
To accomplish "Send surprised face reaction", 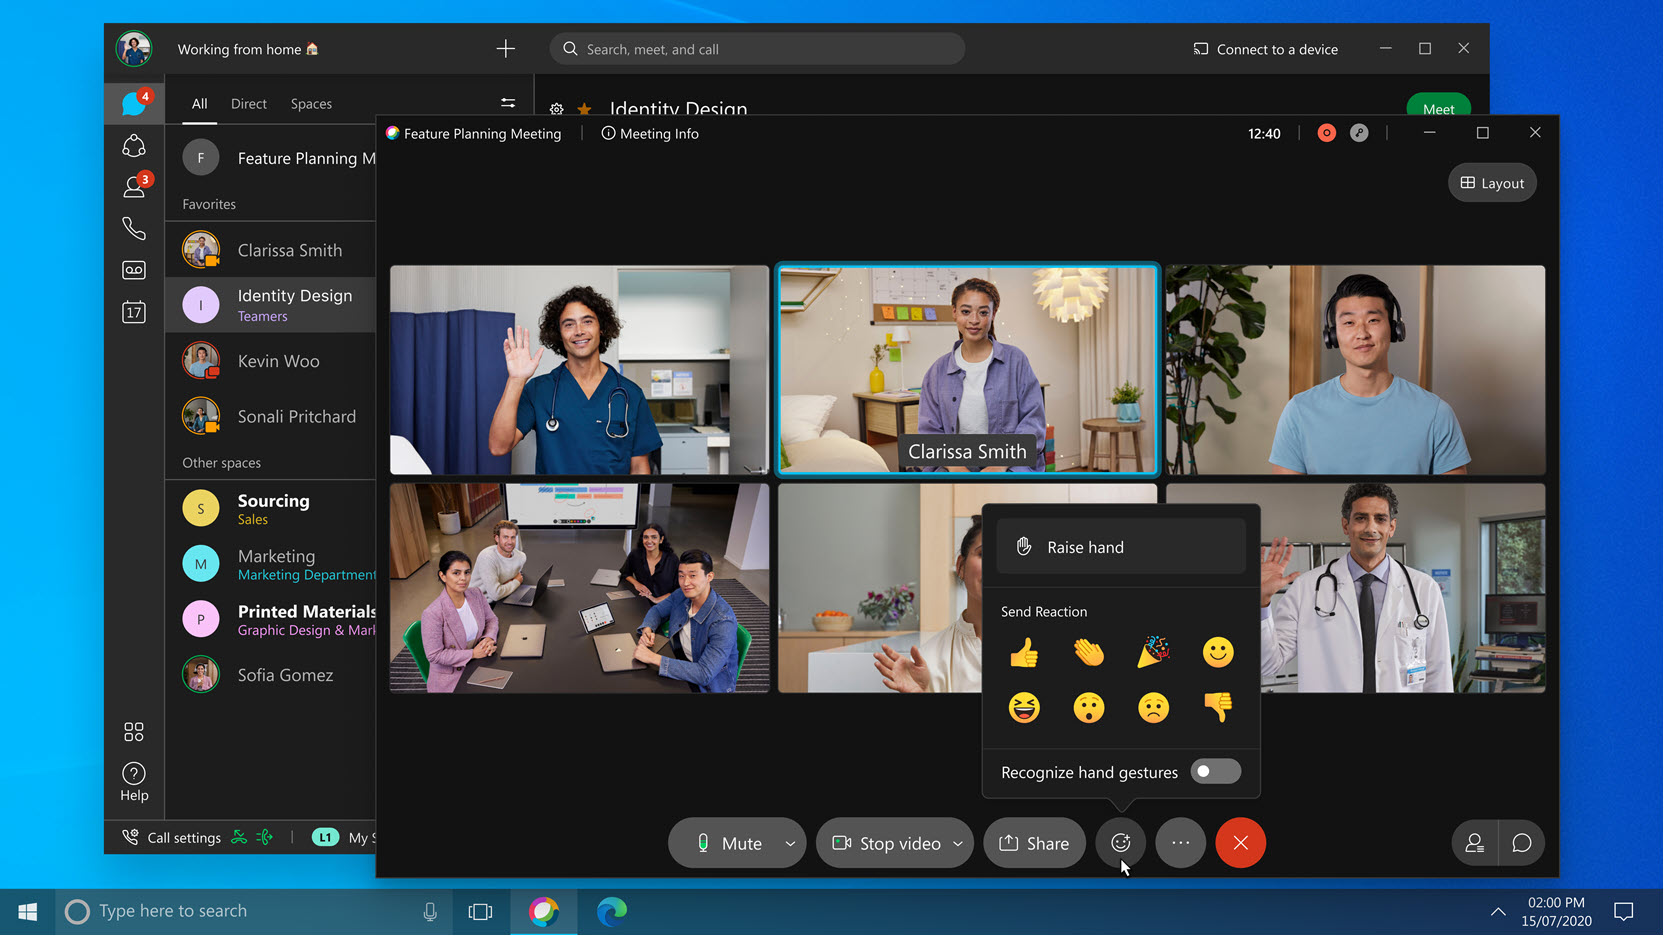I will click(x=1089, y=708).
